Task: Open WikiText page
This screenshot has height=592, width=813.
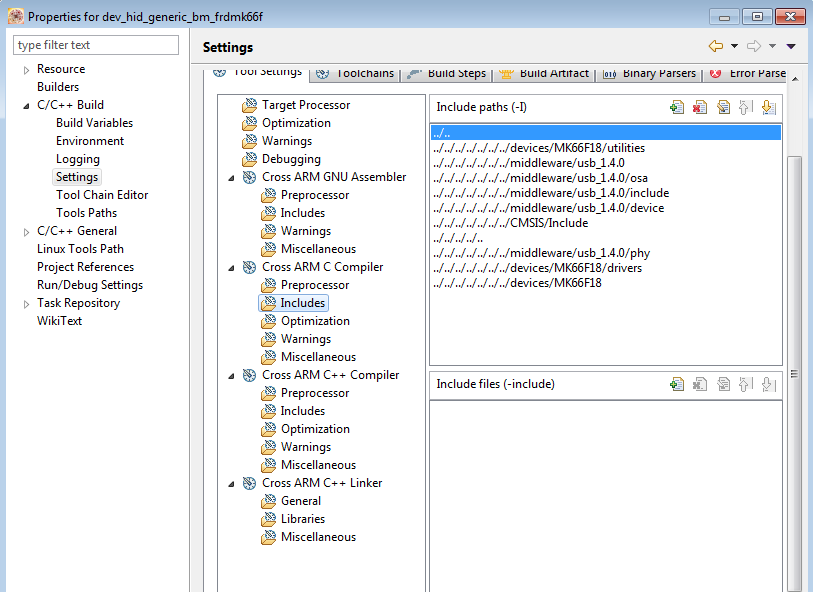Action: point(60,321)
